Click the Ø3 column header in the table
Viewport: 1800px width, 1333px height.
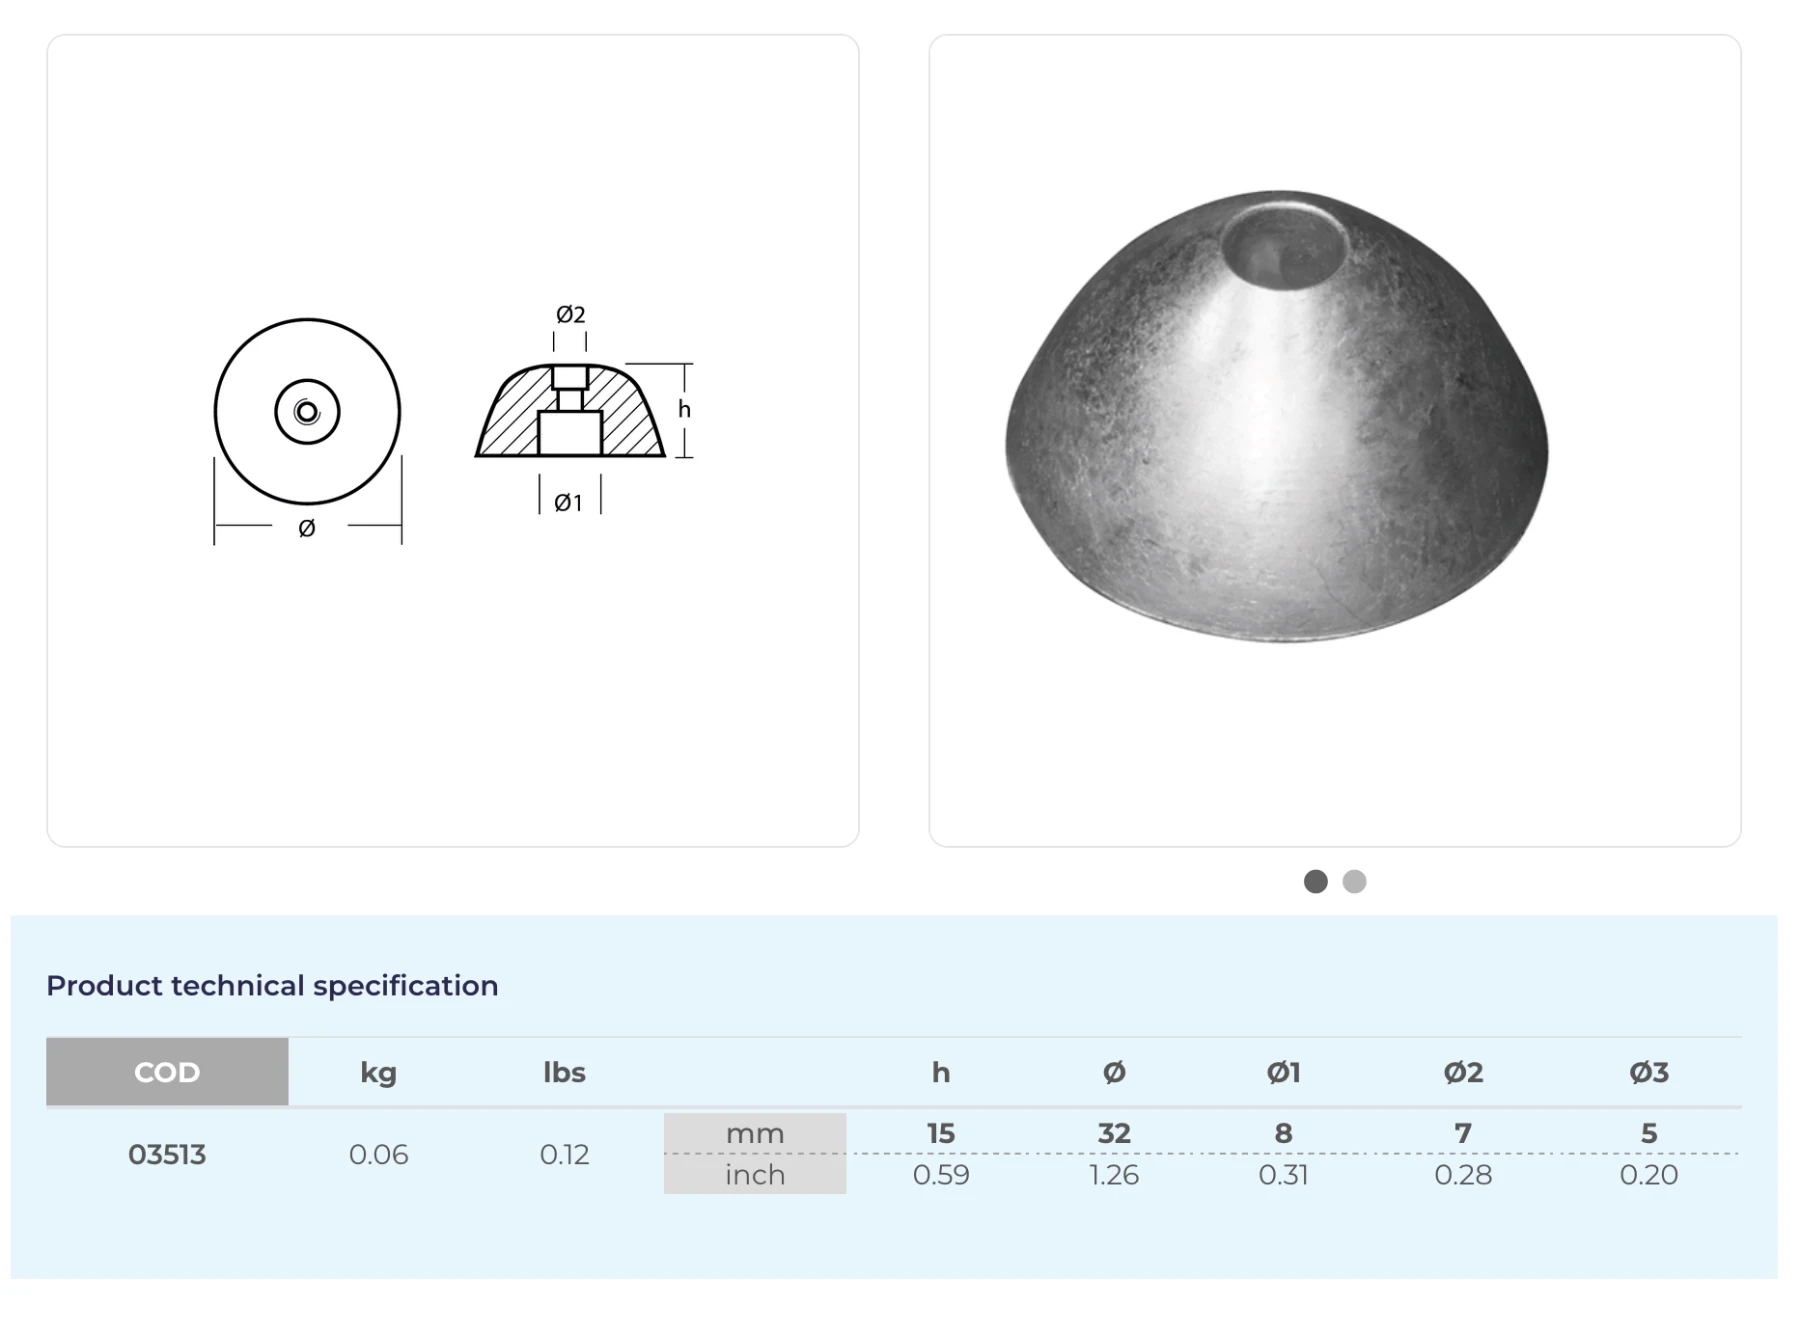pos(1648,1072)
